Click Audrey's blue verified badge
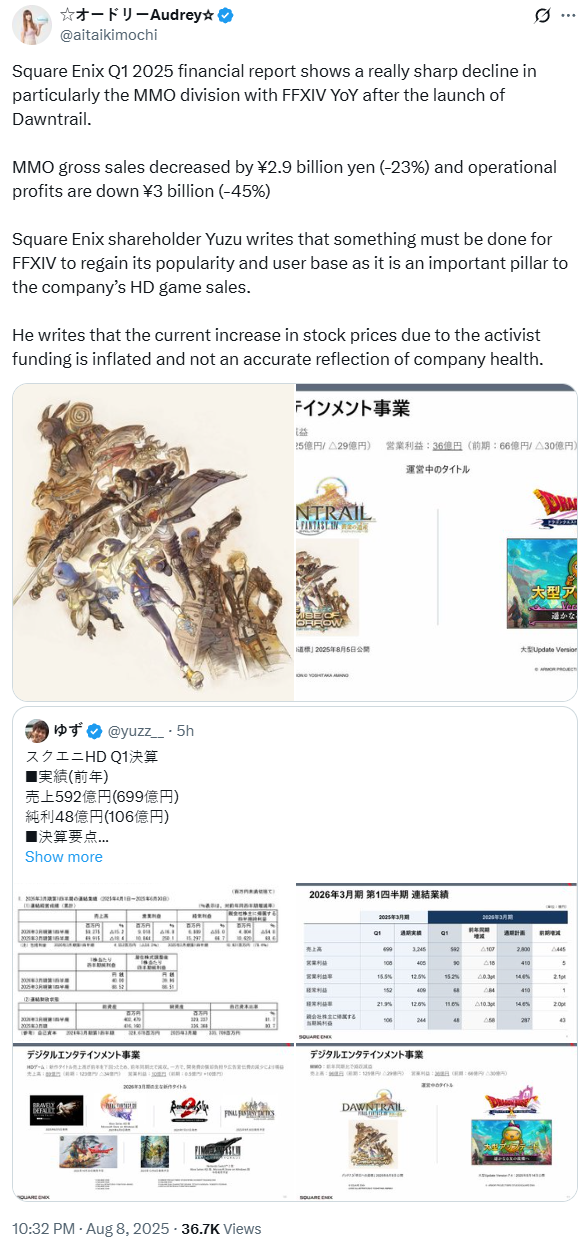 pos(227,15)
